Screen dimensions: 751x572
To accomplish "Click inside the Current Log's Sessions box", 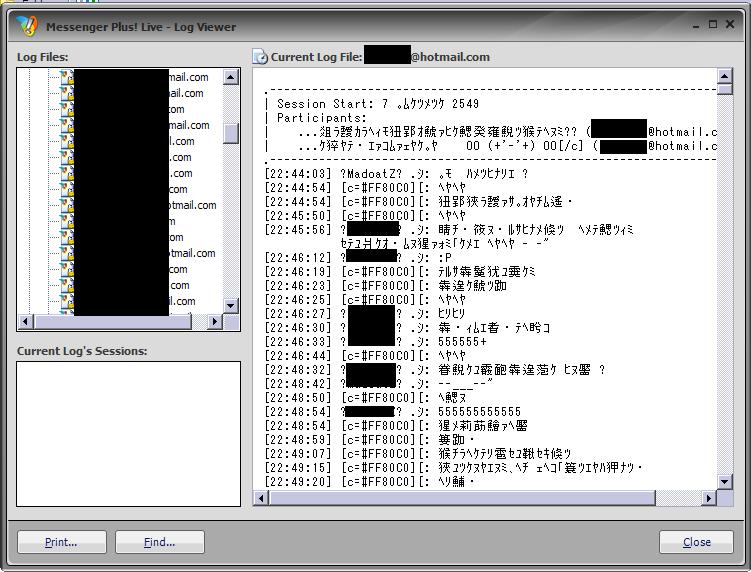I will tap(128, 433).
